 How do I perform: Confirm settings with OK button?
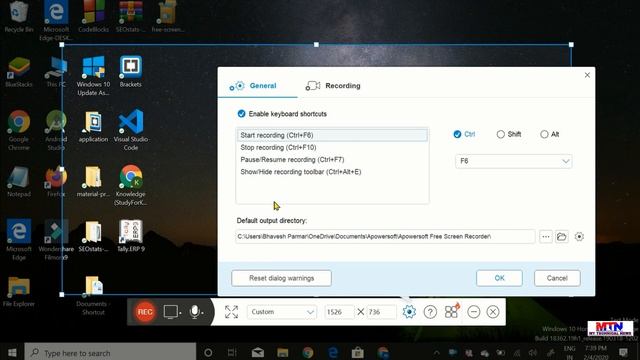click(x=499, y=278)
